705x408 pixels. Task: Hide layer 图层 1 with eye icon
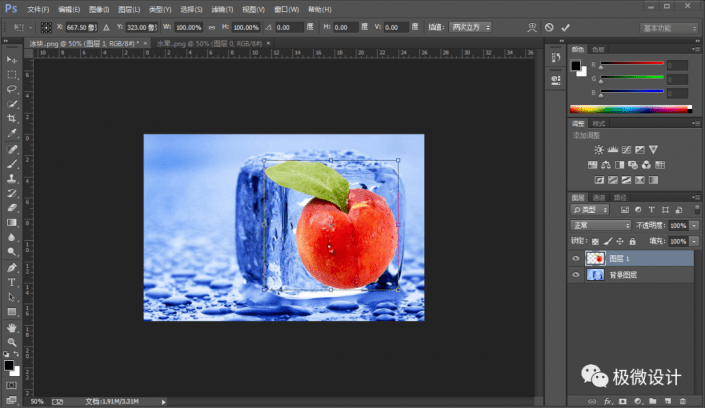click(576, 258)
